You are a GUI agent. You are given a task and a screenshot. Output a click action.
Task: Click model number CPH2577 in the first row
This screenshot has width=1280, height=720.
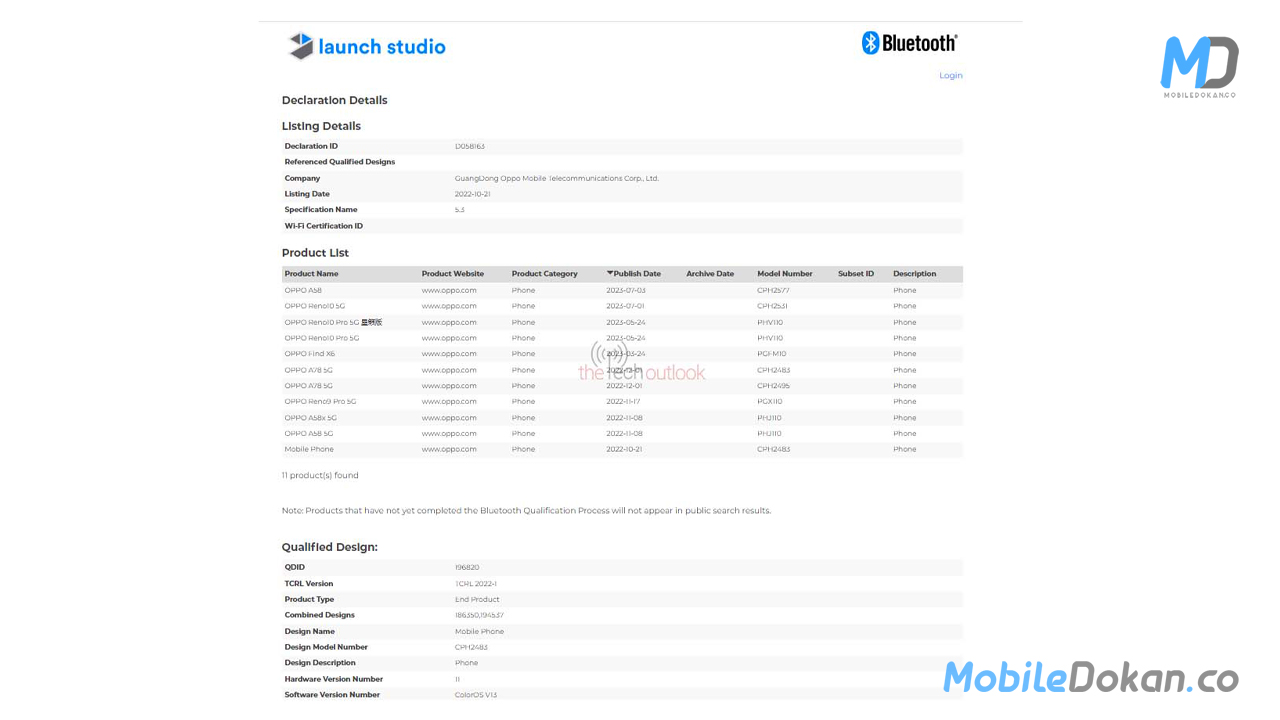point(772,291)
